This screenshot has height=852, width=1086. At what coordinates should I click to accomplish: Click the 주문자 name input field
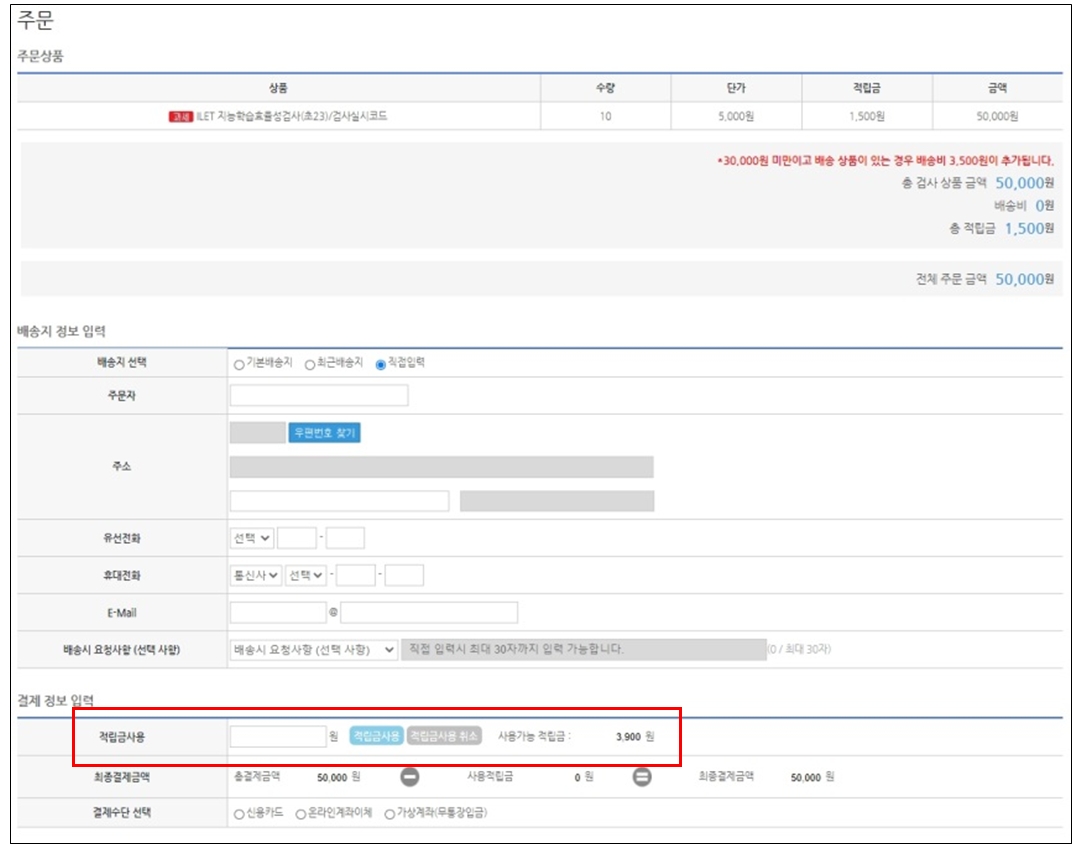[319, 396]
